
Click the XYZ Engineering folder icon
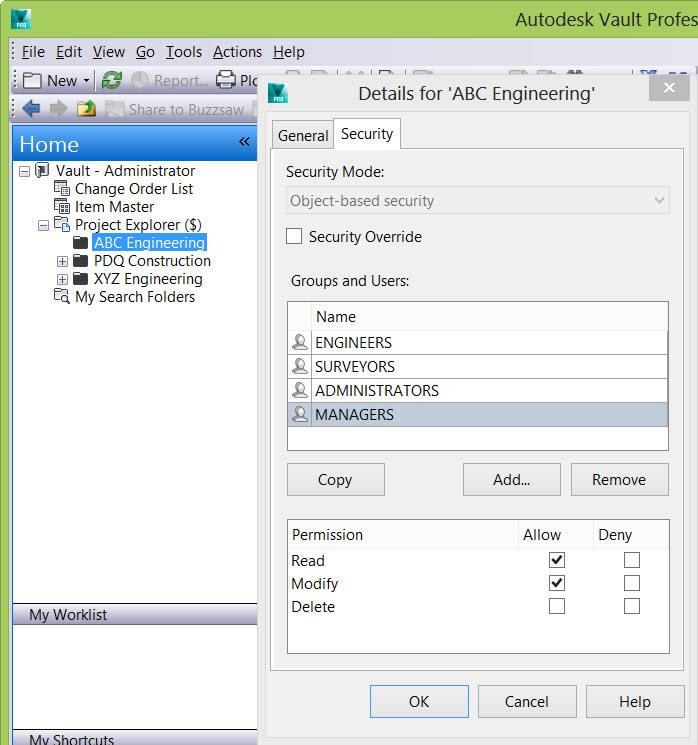tap(80, 279)
